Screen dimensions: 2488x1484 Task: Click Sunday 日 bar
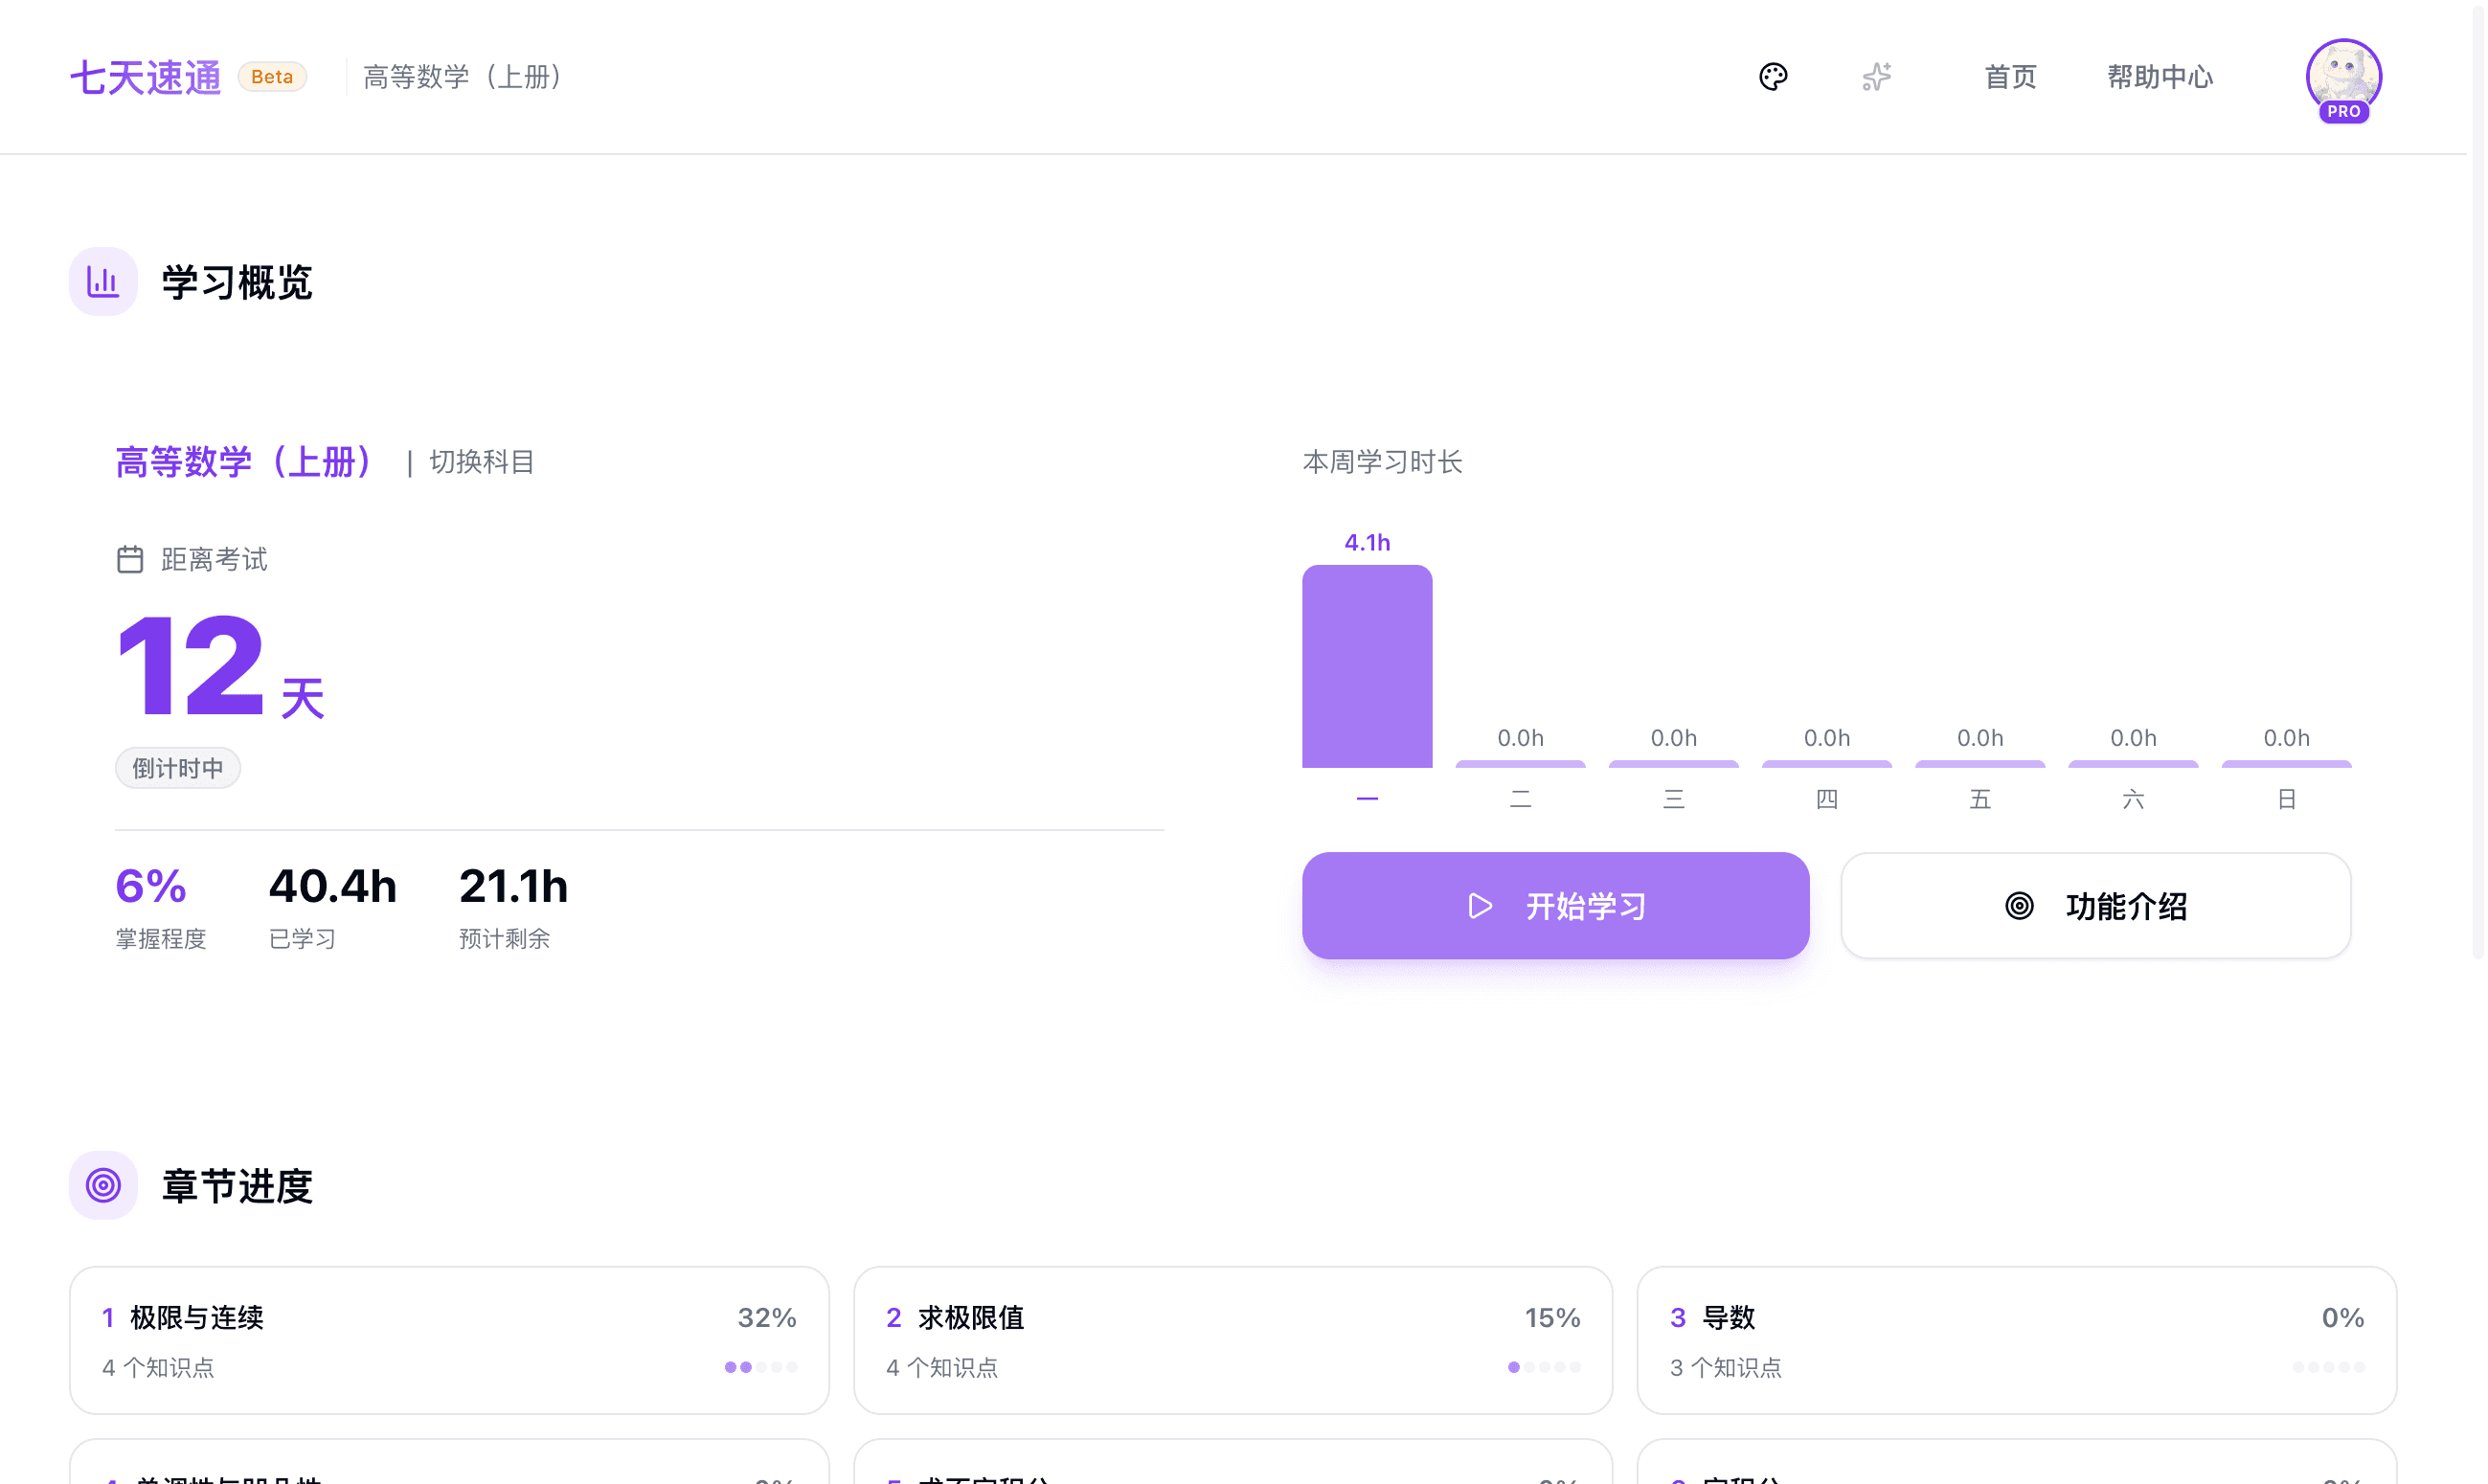point(2286,764)
